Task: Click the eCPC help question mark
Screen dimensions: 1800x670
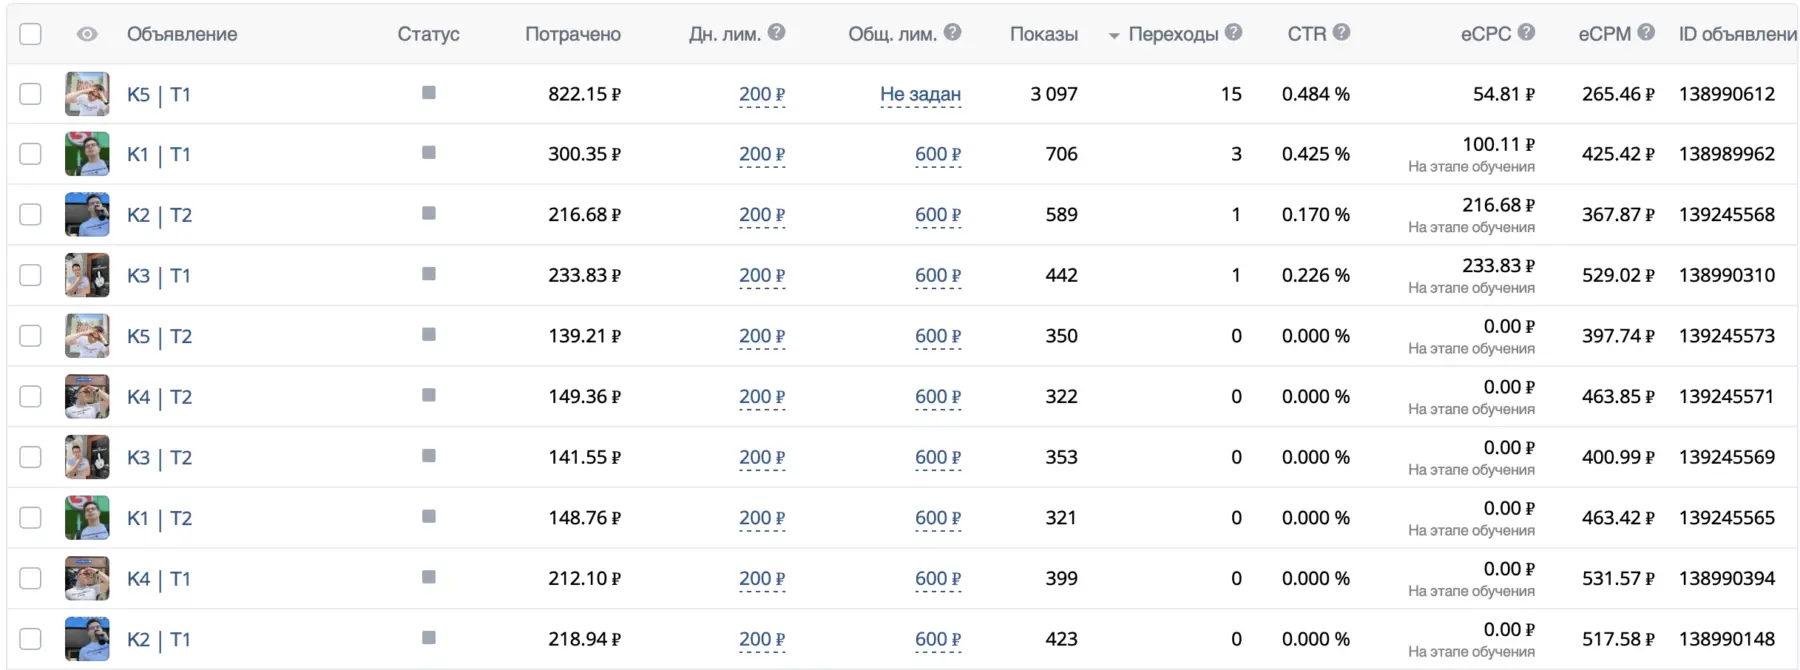Action: pos(1526,33)
